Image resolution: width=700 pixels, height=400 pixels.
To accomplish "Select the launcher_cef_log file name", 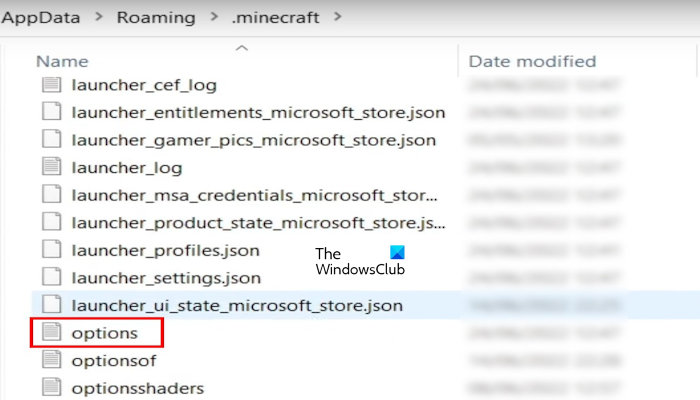I will pos(144,85).
